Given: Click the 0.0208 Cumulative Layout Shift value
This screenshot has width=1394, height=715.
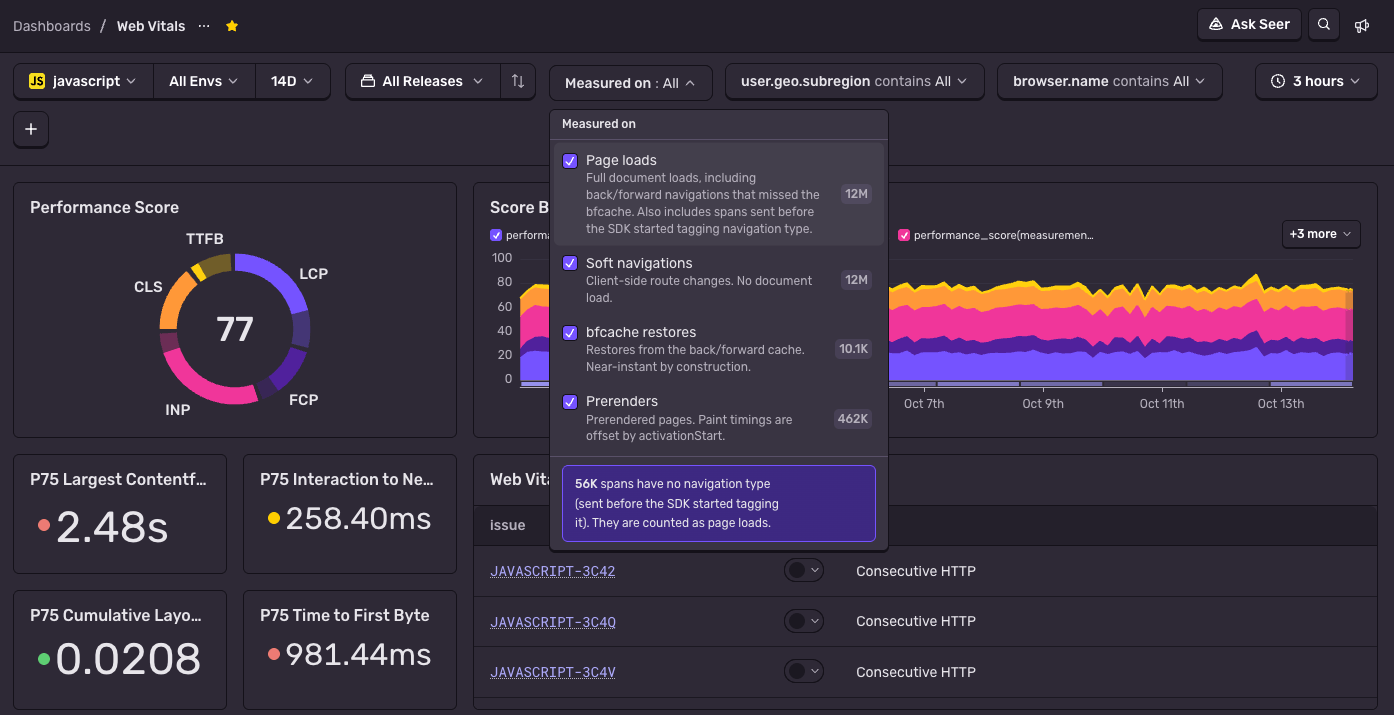Looking at the screenshot, I should click(x=128, y=659).
